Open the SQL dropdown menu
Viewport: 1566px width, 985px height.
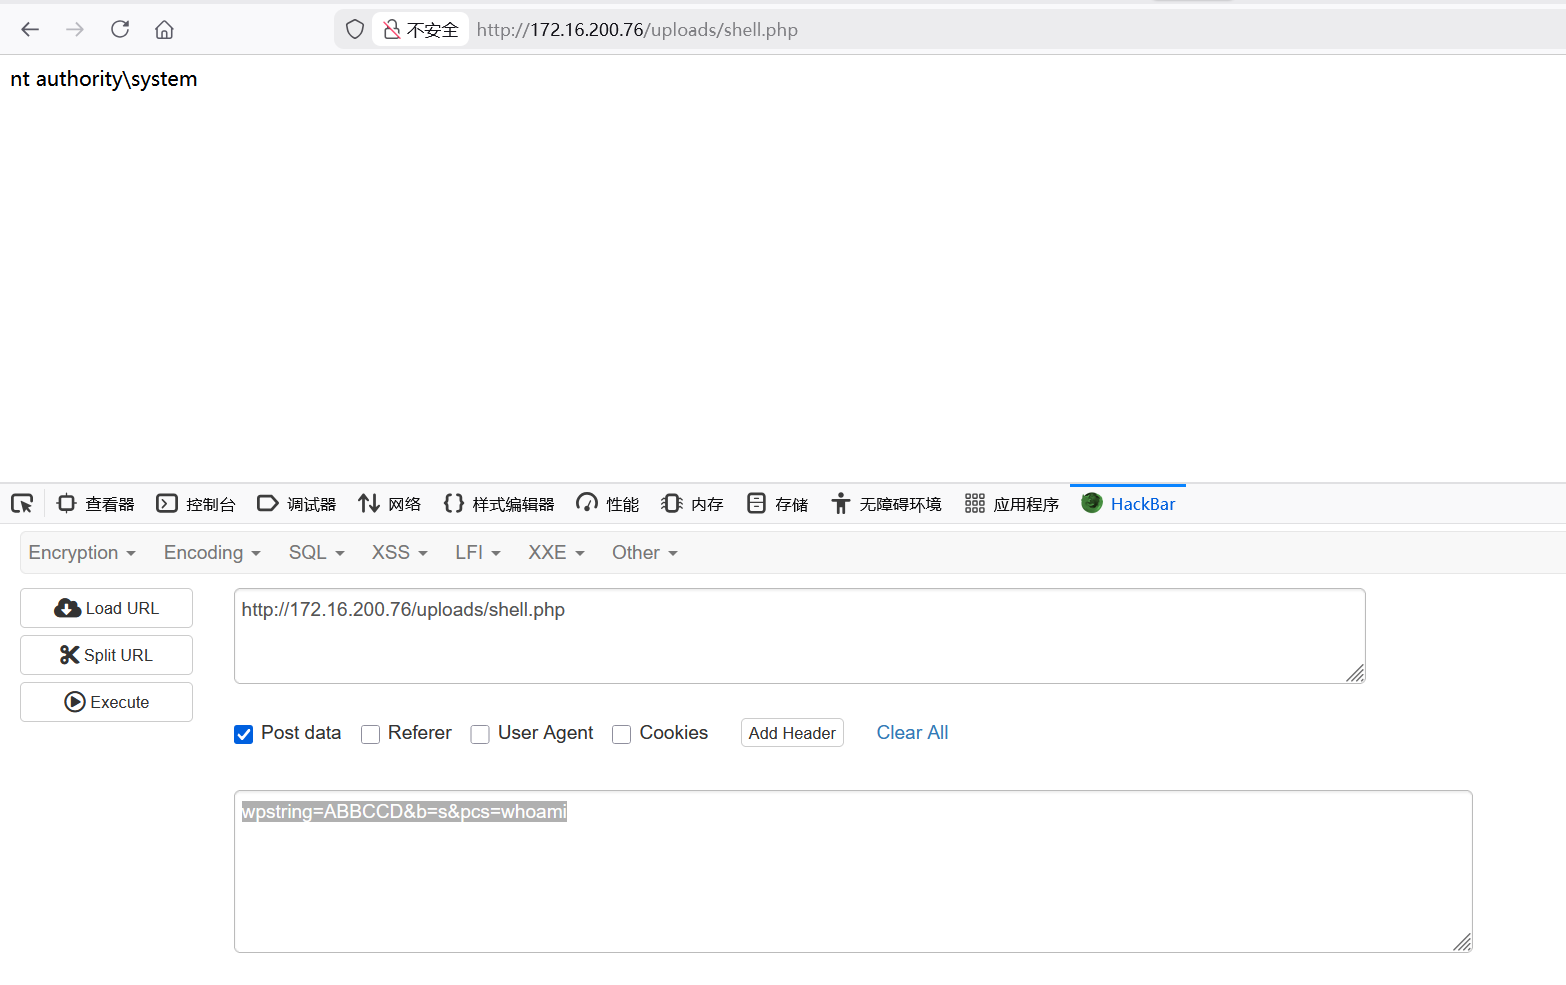[316, 553]
